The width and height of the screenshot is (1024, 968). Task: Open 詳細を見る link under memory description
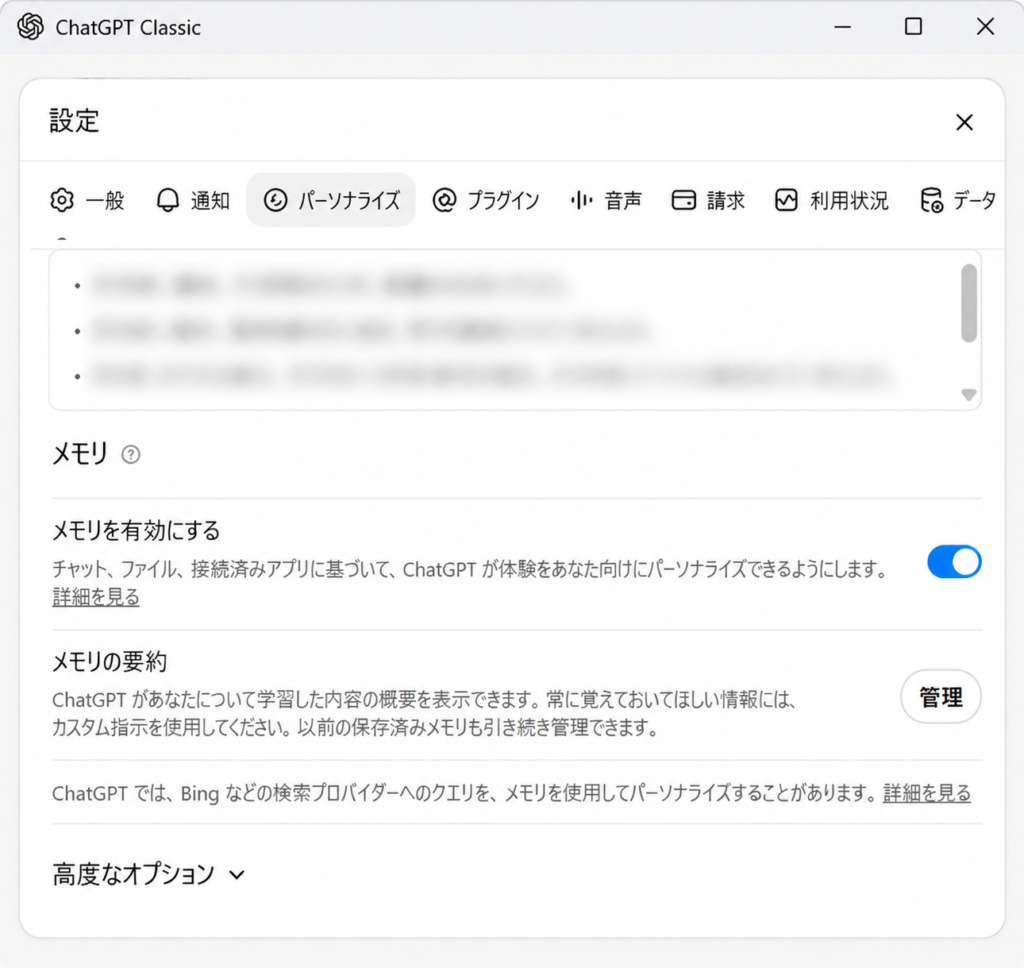95,596
